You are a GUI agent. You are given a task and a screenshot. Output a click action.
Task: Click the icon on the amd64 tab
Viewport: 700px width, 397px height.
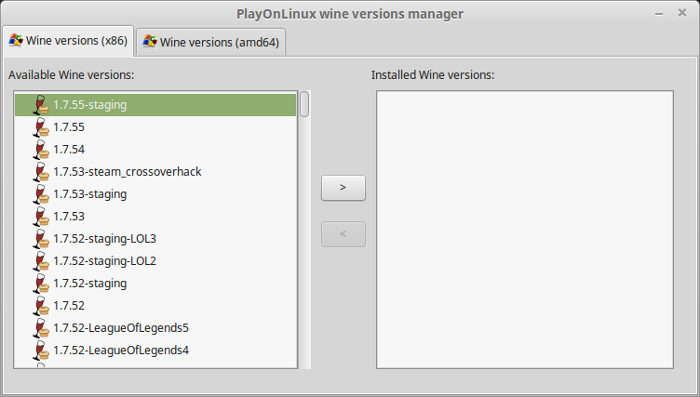[x=150, y=42]
